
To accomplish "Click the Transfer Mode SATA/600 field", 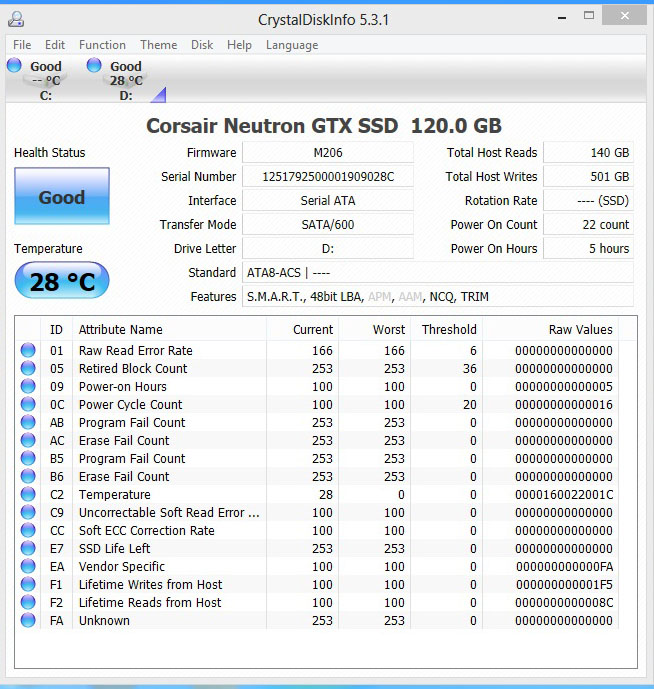I will coord(328,225).
